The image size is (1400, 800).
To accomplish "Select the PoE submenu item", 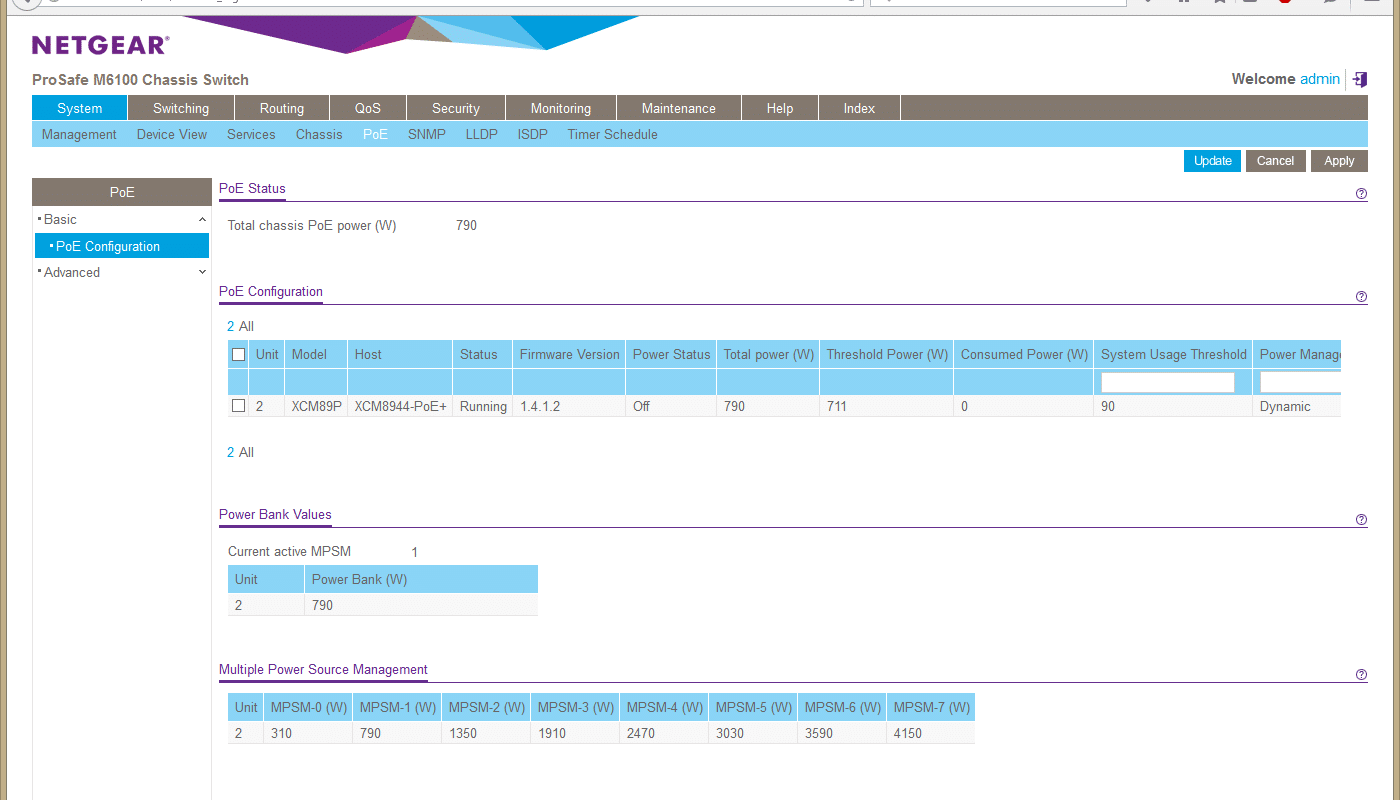I will [375, 134].
